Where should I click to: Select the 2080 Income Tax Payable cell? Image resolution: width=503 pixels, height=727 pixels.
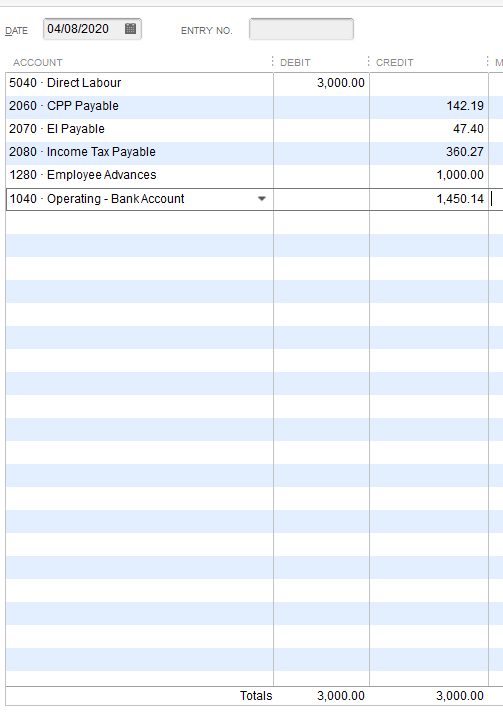pyautogui.click(x=140, y=153)
